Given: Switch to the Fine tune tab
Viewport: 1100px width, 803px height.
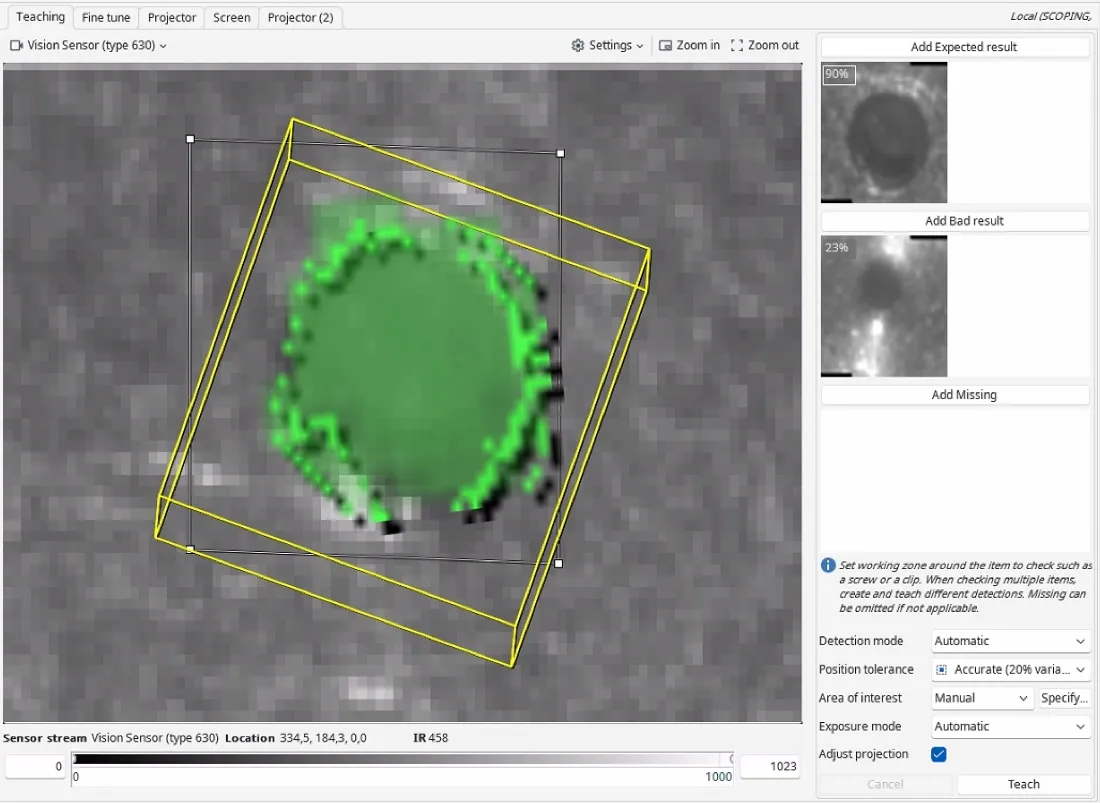Looking at the screenshot, I should pyautogui.click(x=106, y=18).
